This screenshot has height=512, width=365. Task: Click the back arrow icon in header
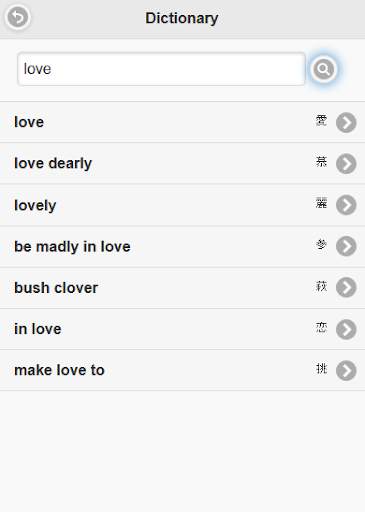point(17,17)
